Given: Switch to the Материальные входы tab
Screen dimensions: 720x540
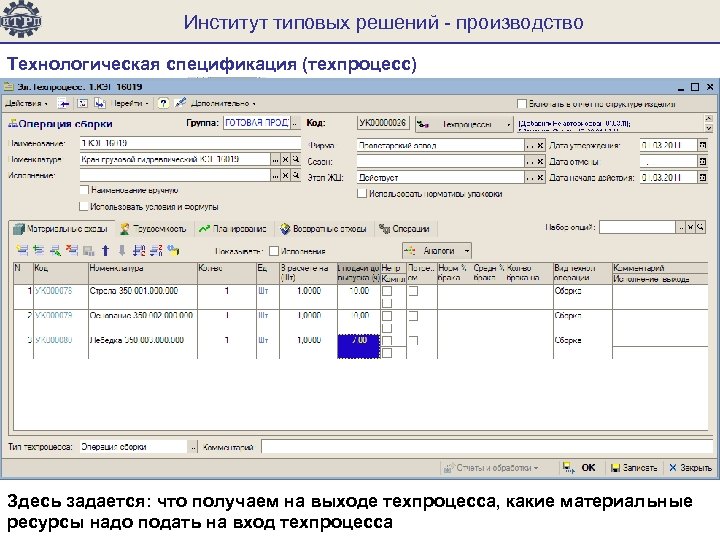Looking at the screenshot, I should [60, 228].
